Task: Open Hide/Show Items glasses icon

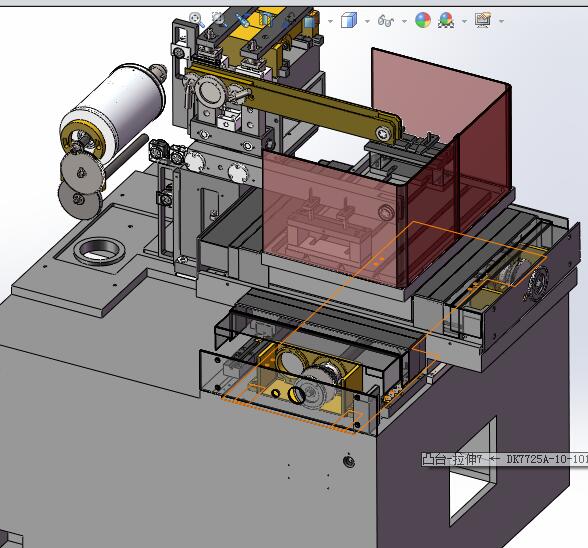Action: click(386, 21)
